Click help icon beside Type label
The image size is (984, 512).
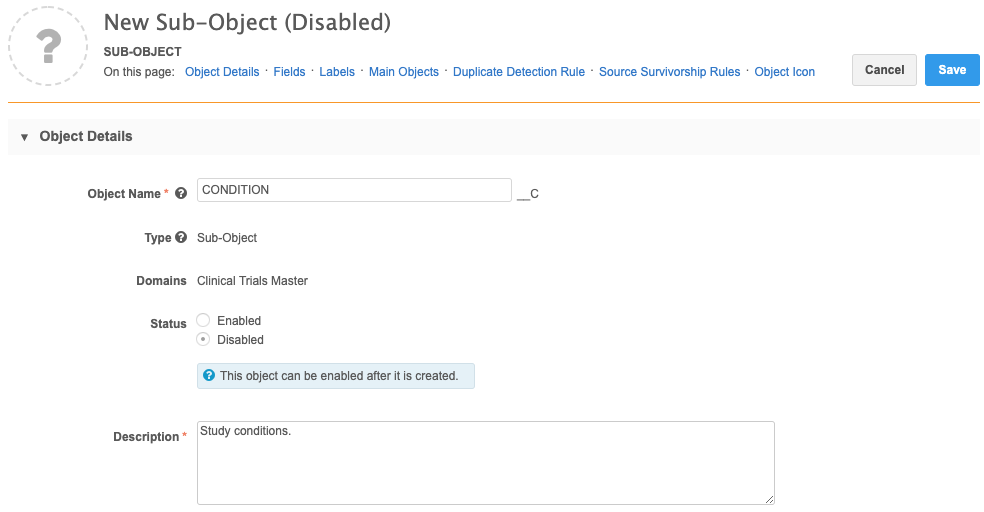[x=181, y=238]
